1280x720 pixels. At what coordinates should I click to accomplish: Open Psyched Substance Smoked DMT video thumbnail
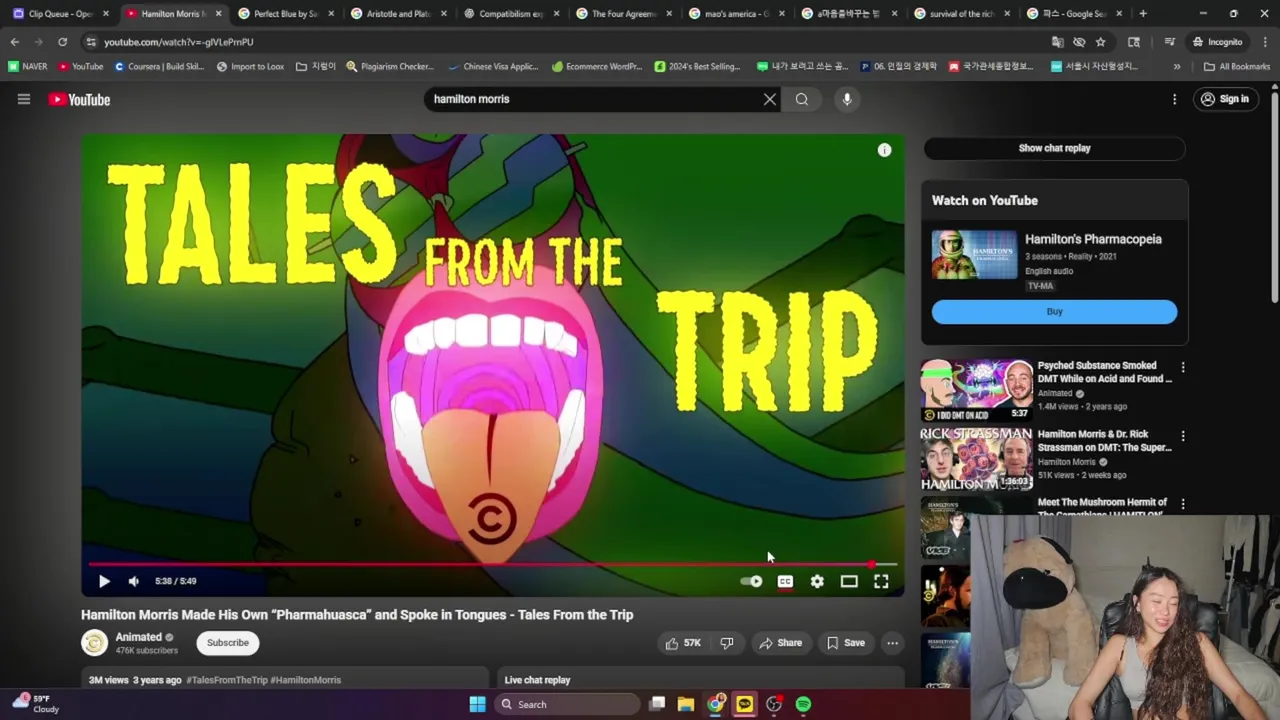pos(976,390)
